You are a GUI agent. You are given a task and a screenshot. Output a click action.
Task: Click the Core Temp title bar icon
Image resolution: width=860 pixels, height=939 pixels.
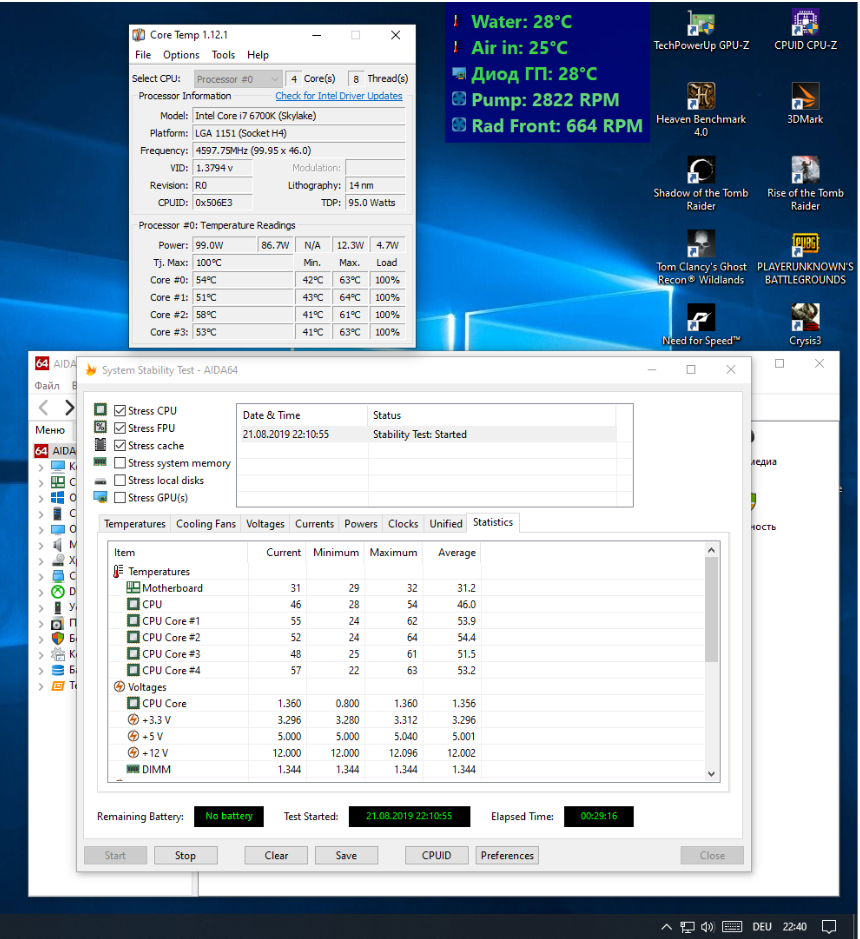[138, 35]
